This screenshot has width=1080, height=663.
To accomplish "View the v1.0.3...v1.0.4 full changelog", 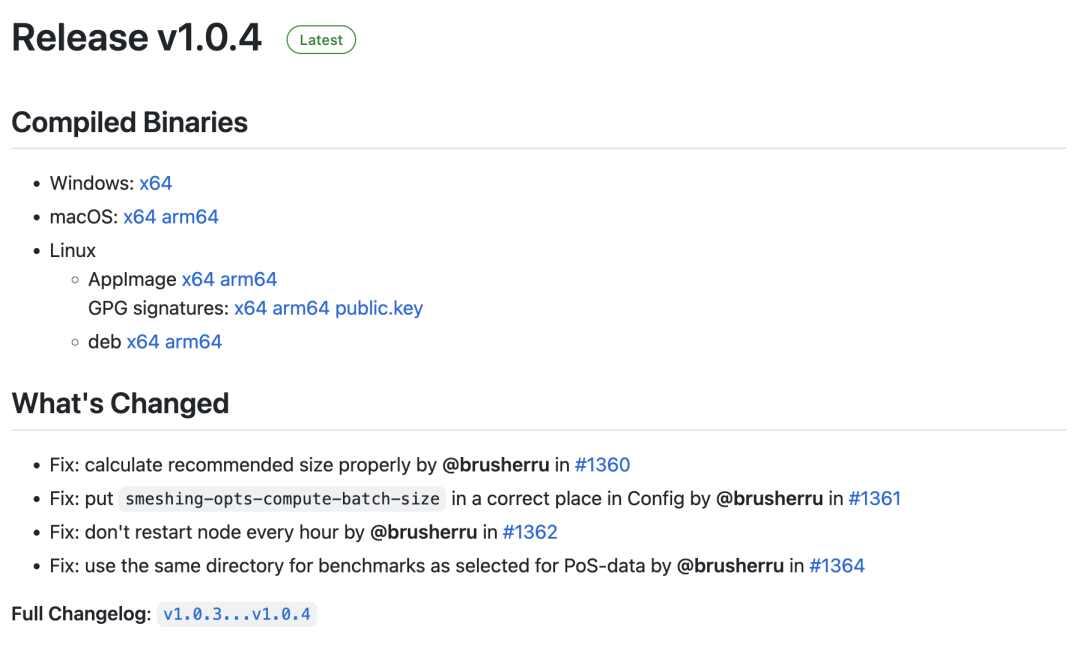I will [237, 614].
